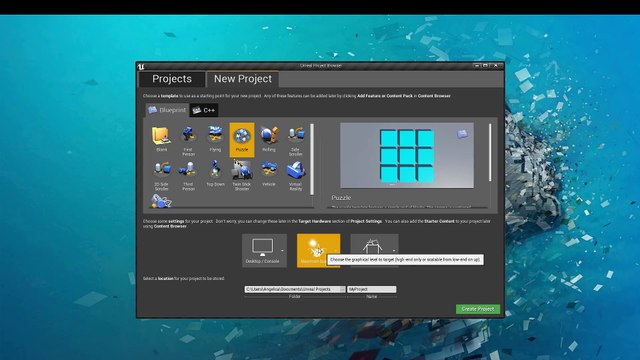Select the Blank project template

162,140
